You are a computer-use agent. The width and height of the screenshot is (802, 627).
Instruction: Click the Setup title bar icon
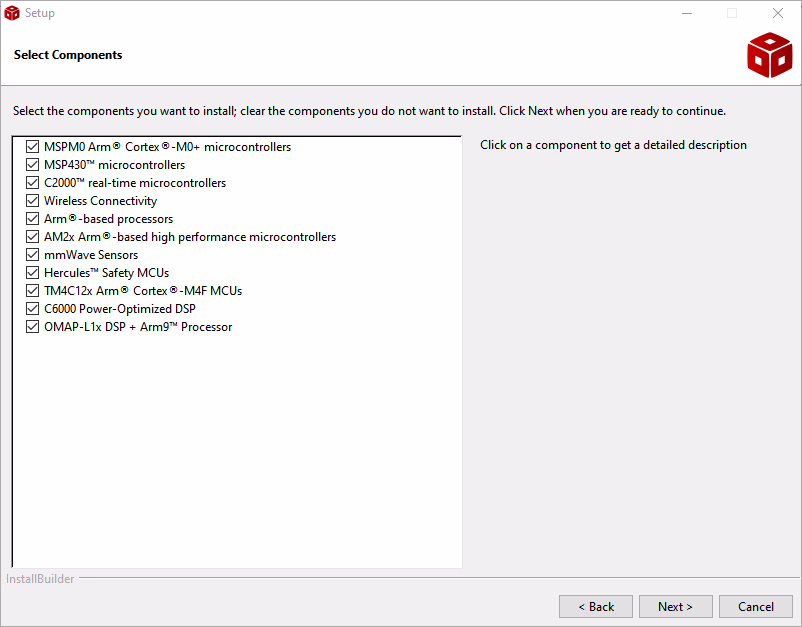[12, 13]
